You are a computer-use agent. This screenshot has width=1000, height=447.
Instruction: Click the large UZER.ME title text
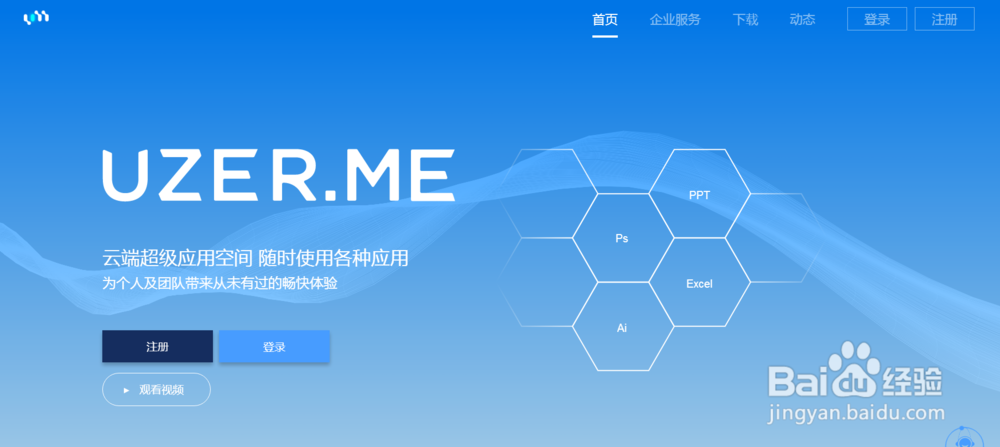(x=279, y=175)
